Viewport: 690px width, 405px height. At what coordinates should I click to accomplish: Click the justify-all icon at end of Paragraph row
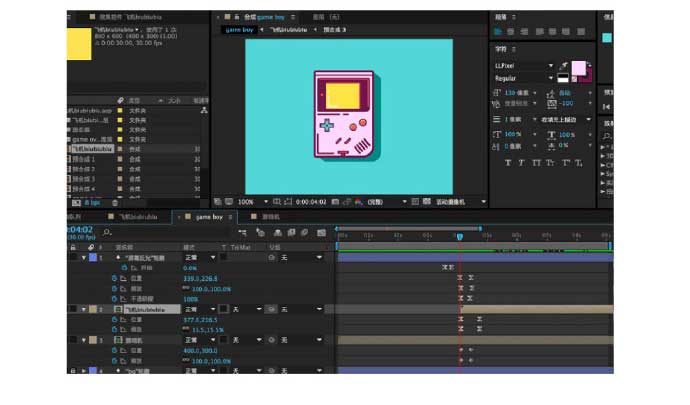coord(581,32)
